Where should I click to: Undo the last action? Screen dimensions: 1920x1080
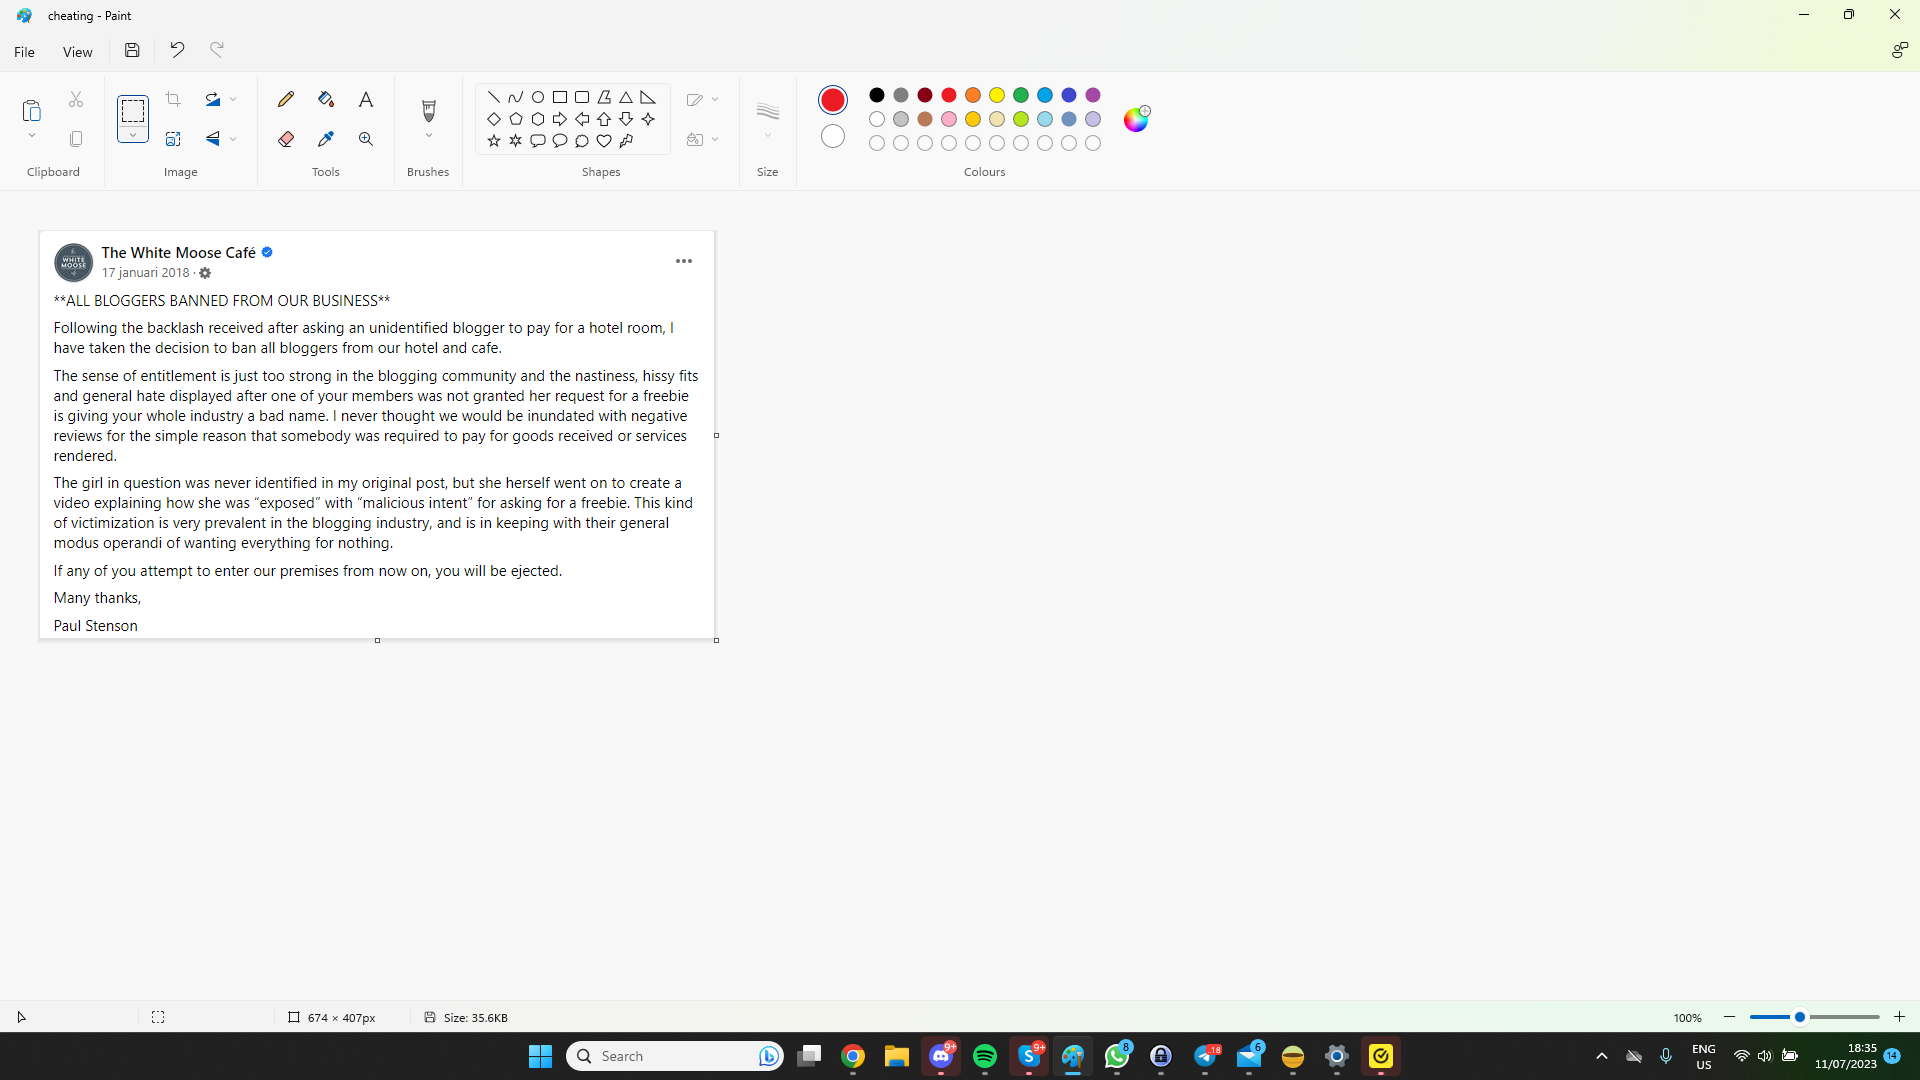click(177, 50)
